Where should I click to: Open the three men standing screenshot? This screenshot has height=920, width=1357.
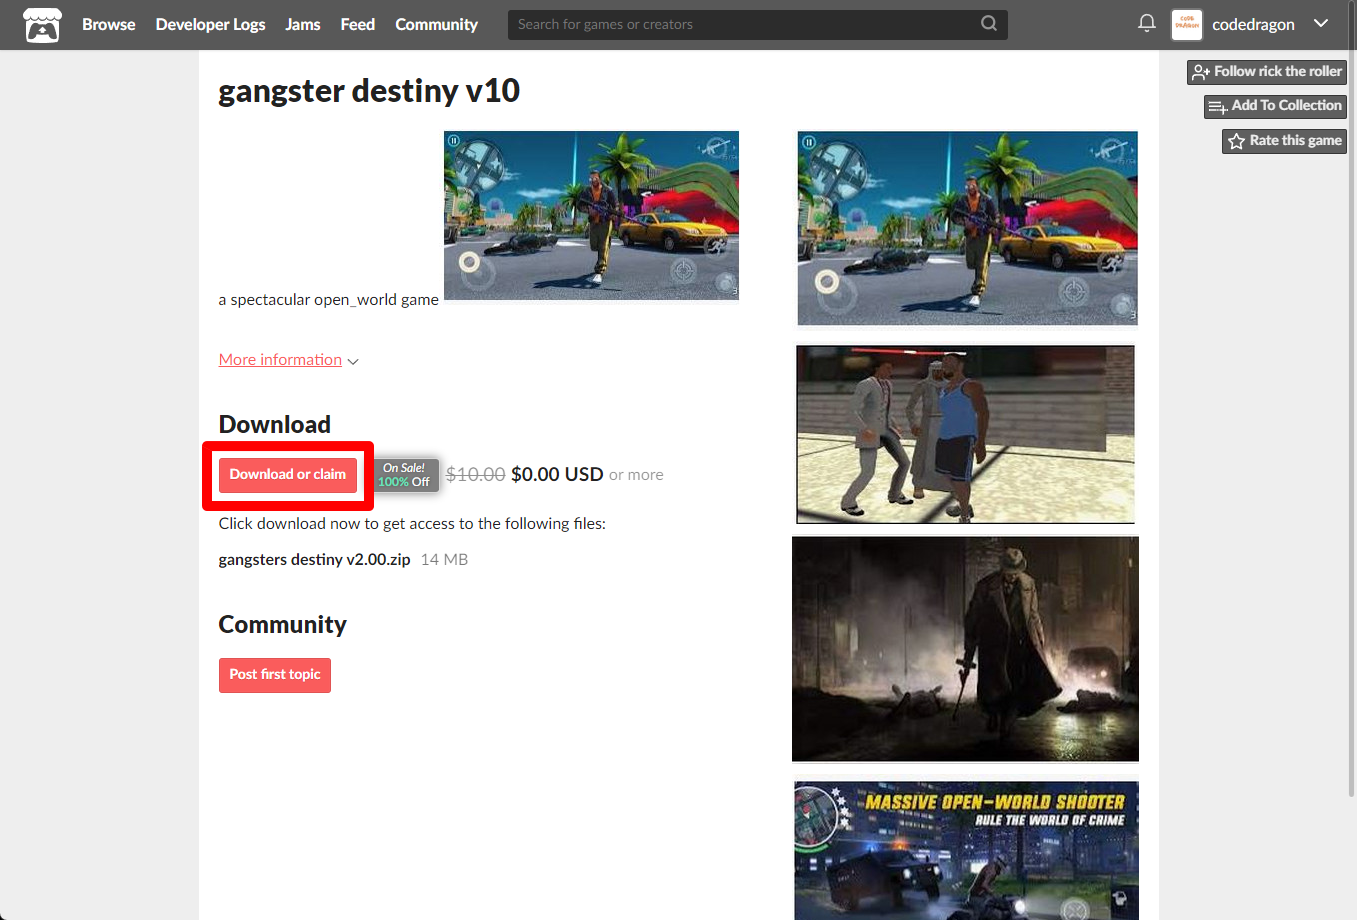coord(965,434)
